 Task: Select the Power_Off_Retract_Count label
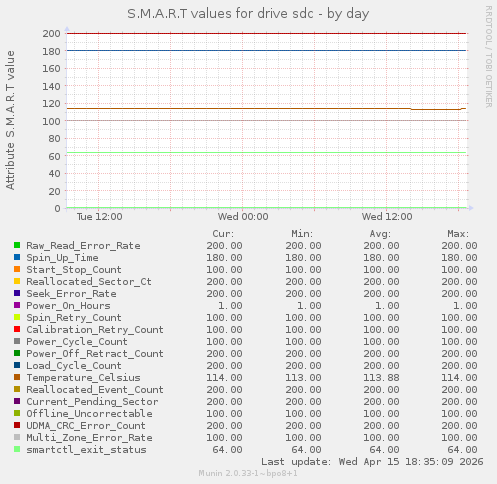[x=95, y=354]
